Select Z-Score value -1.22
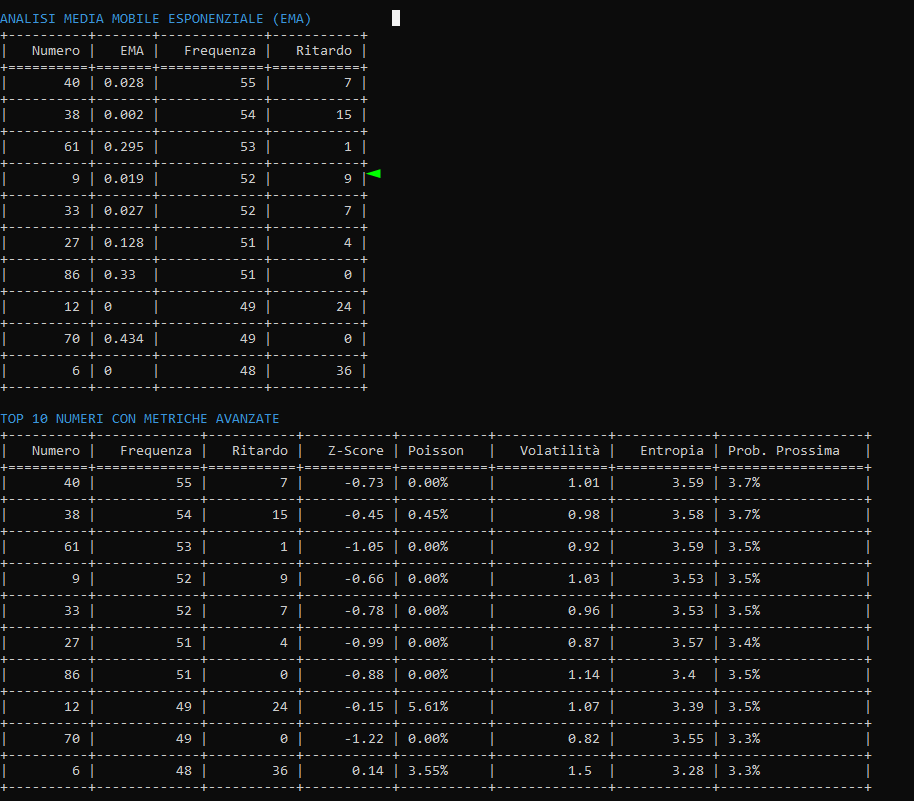The image size is (914, 801). click(364, 739)
